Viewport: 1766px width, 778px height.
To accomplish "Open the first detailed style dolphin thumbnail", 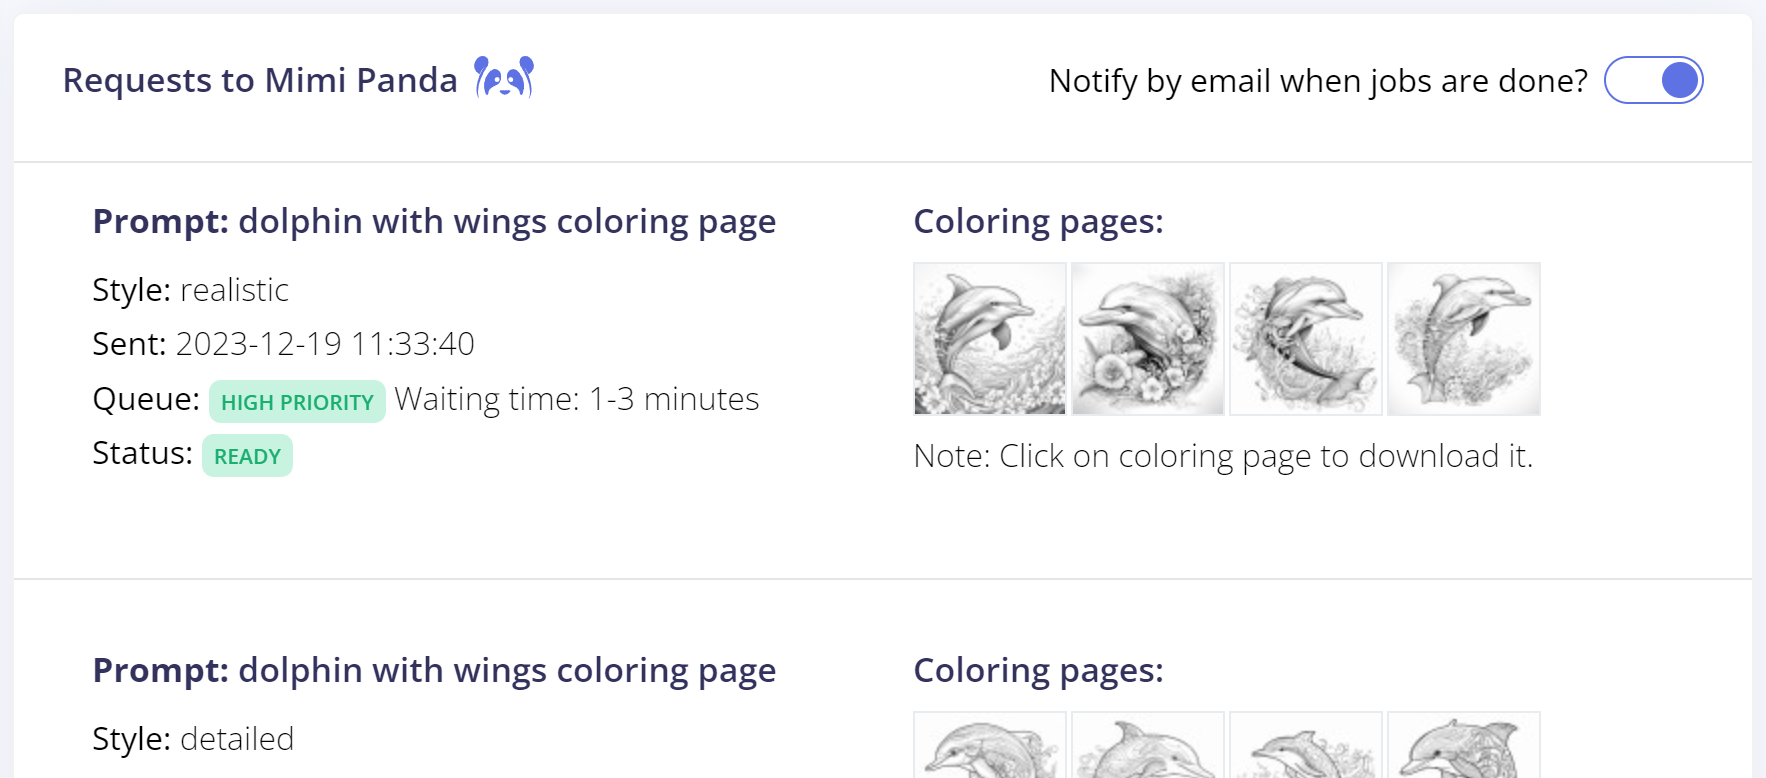I will point(990,745).
